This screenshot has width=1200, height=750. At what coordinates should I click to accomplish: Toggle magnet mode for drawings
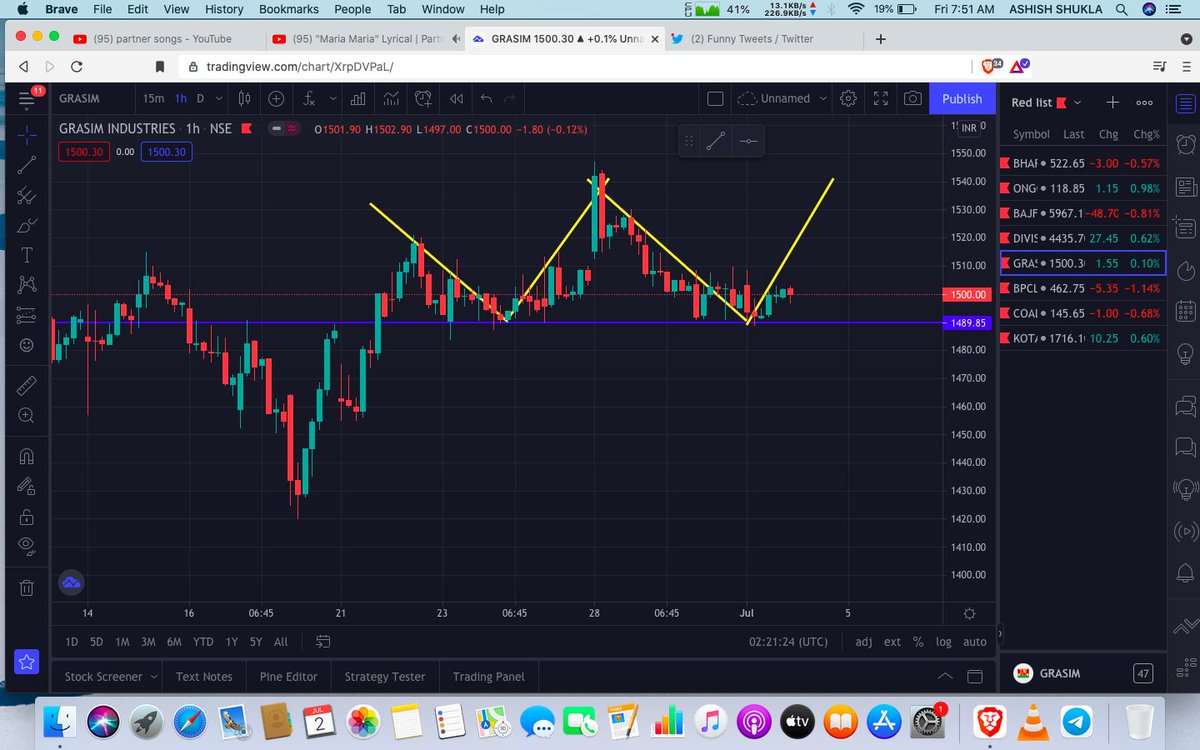(27, 456)
